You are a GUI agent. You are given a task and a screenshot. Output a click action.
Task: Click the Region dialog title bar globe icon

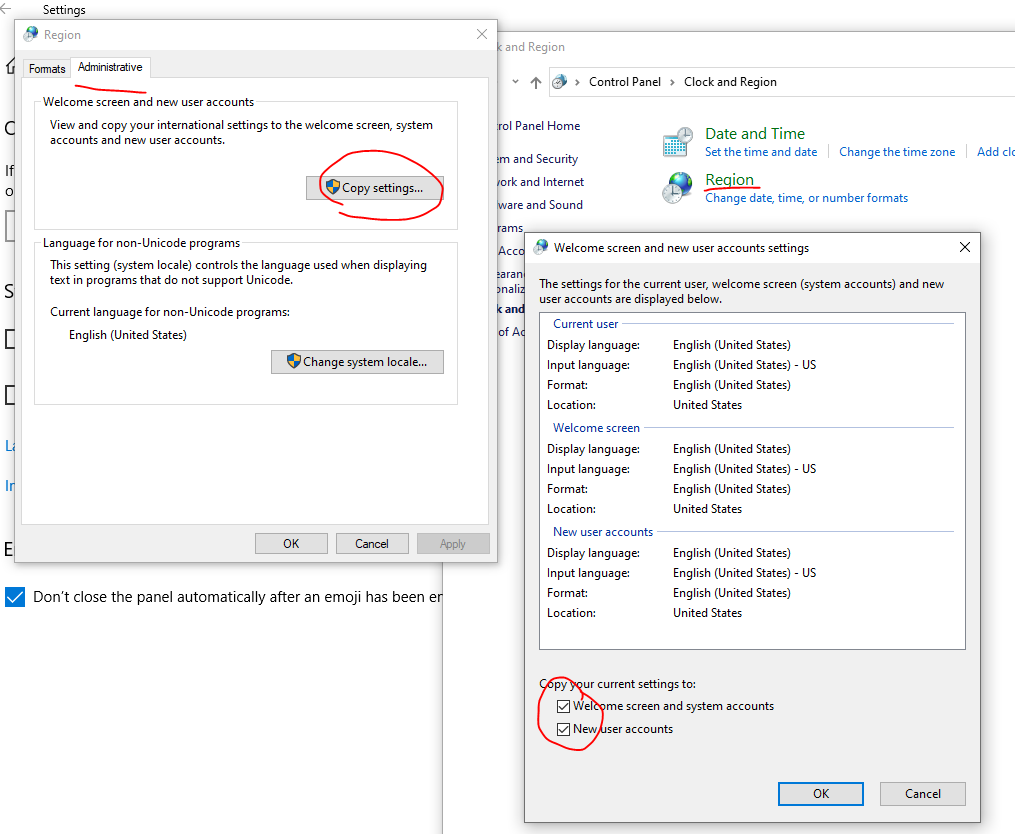[x=31, y=35]
